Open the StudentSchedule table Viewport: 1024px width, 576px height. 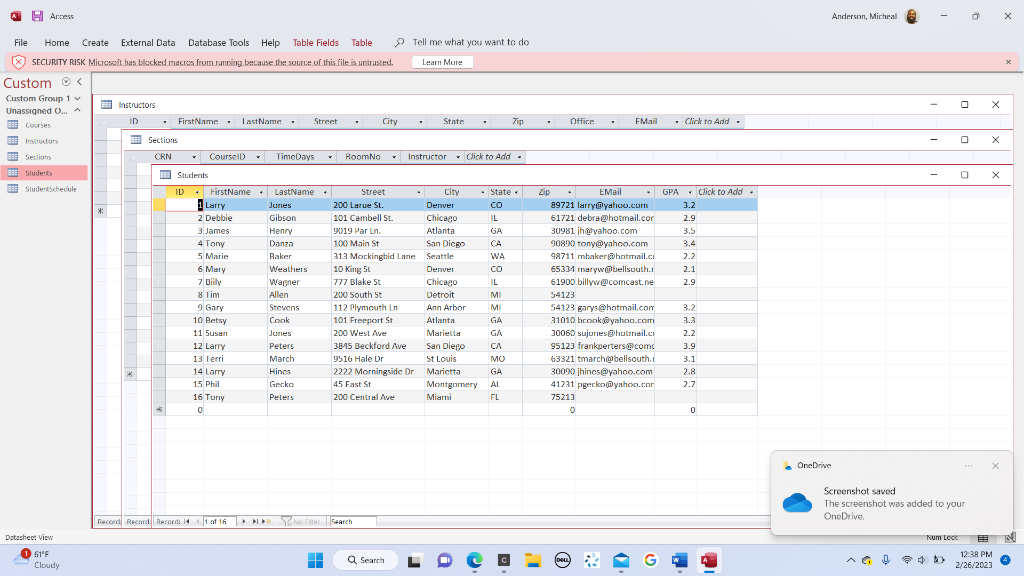(x=49, y=189)
